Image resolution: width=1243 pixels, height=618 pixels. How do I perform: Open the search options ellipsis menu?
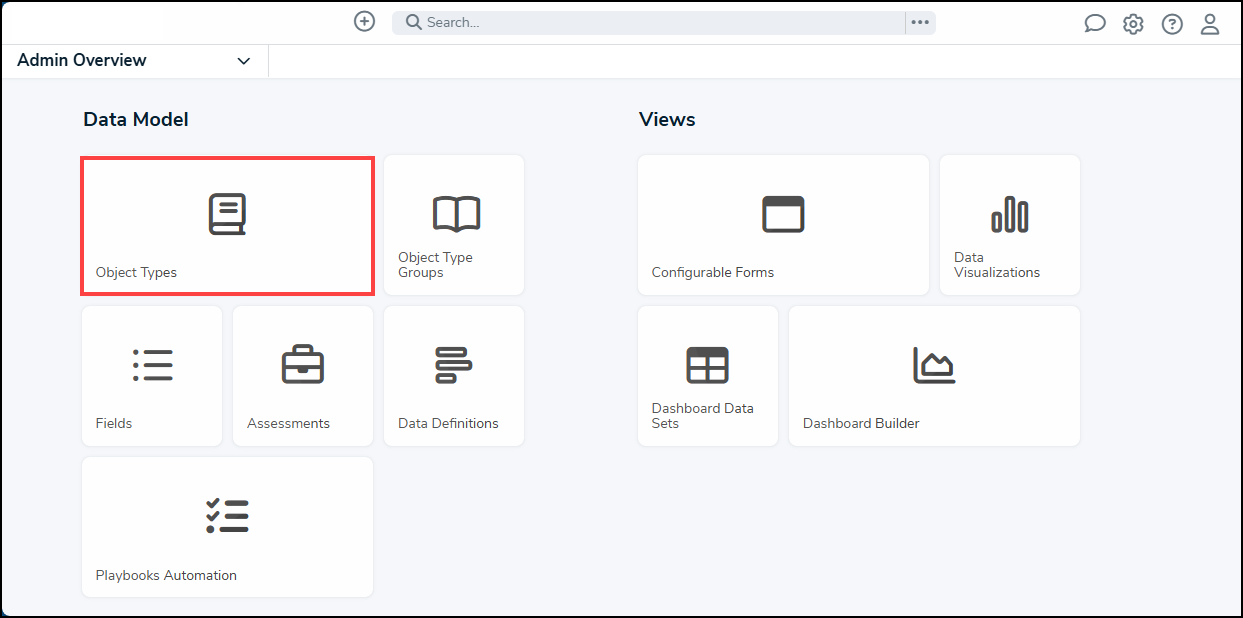pyautogui.click(x=919, y=21)
